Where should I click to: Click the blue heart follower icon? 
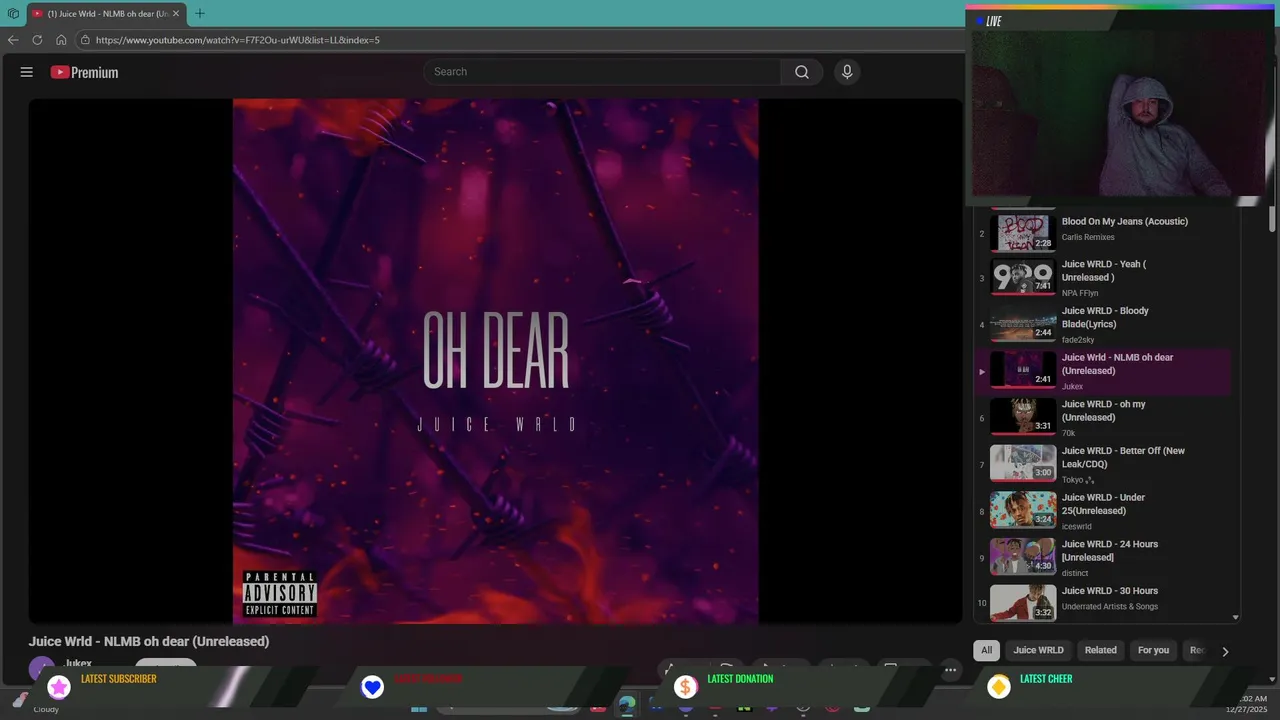372,687
